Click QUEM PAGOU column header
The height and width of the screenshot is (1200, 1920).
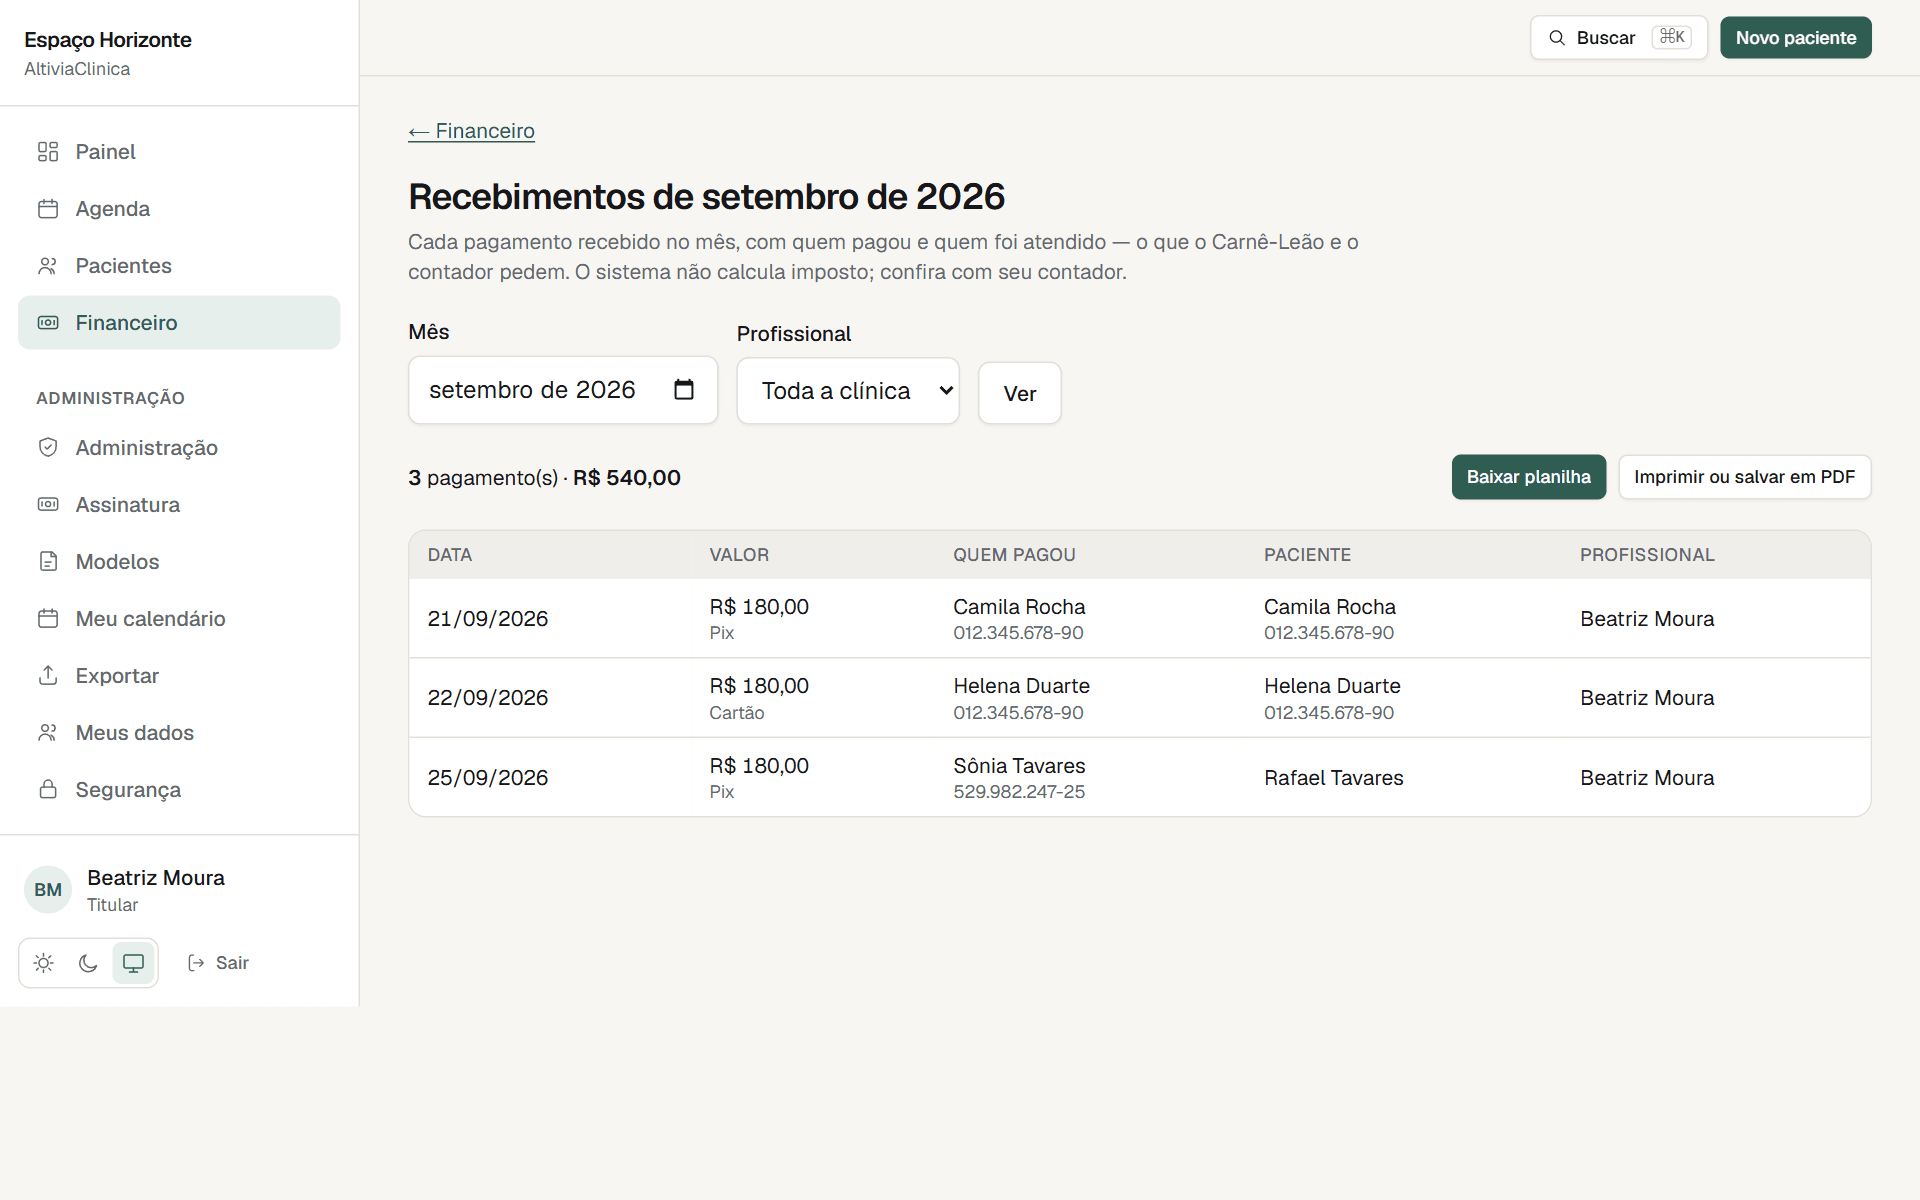click(1014, 555)
